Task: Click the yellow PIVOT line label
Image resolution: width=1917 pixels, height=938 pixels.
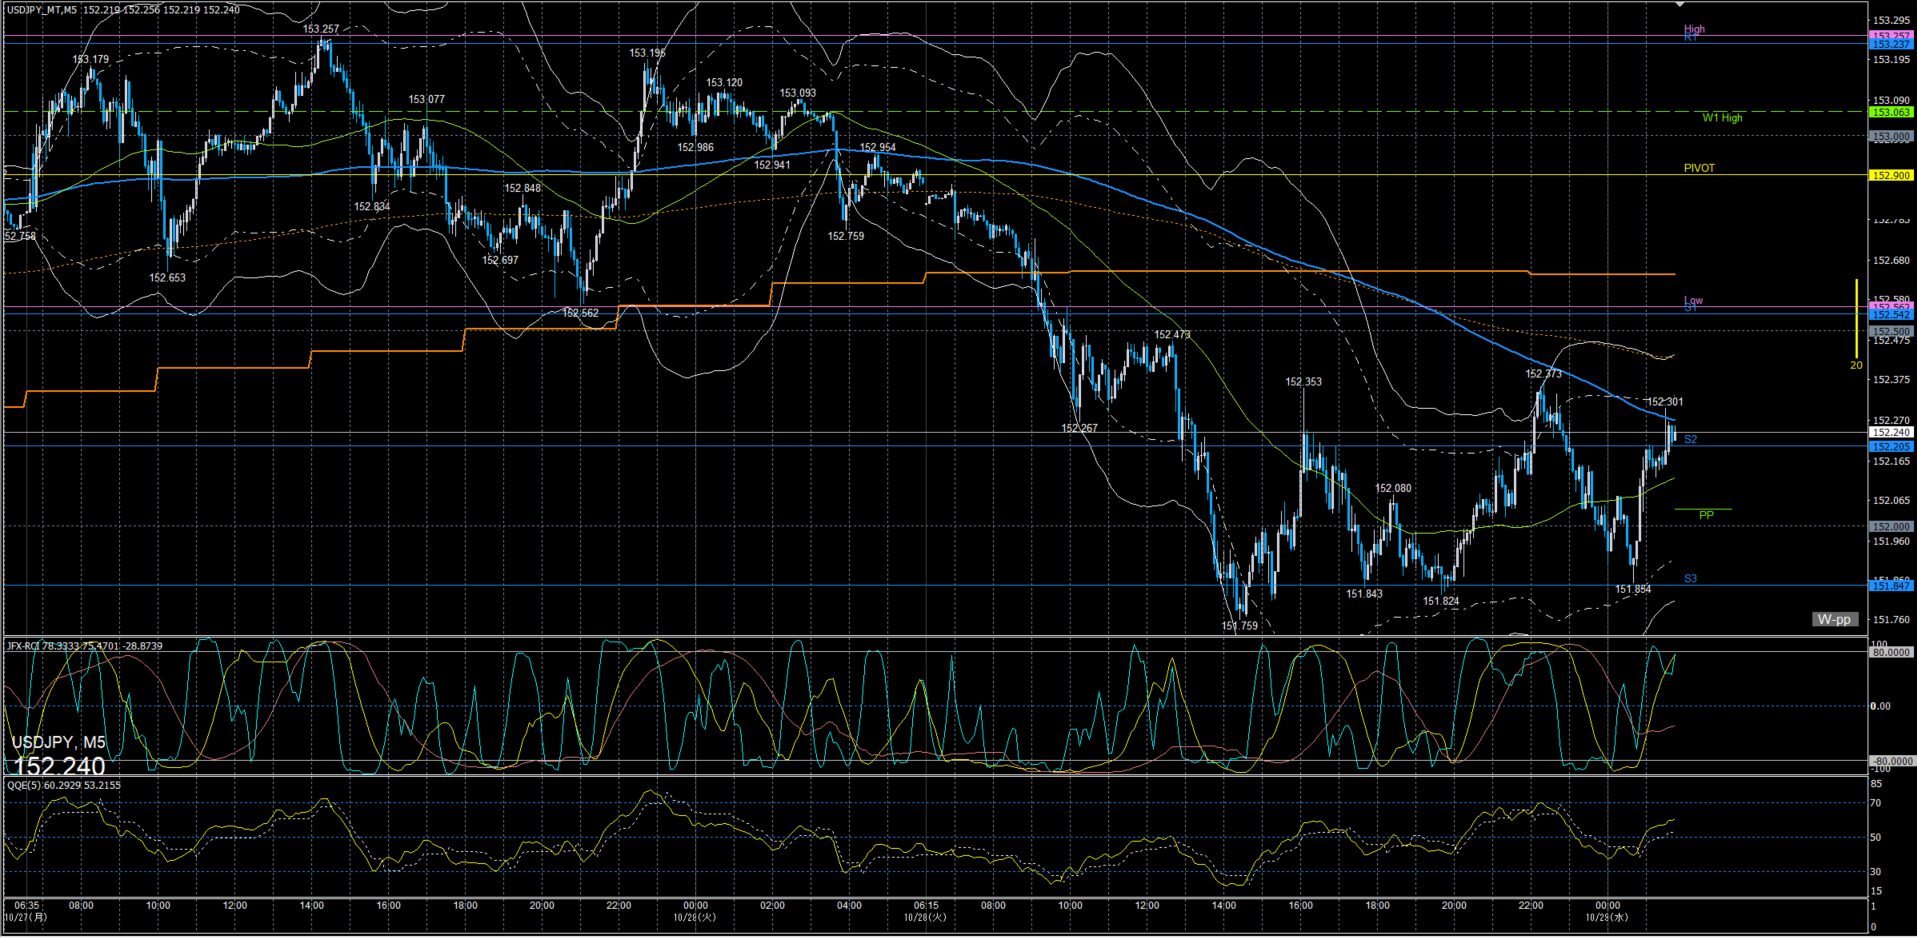Action: click(1698, 168)
